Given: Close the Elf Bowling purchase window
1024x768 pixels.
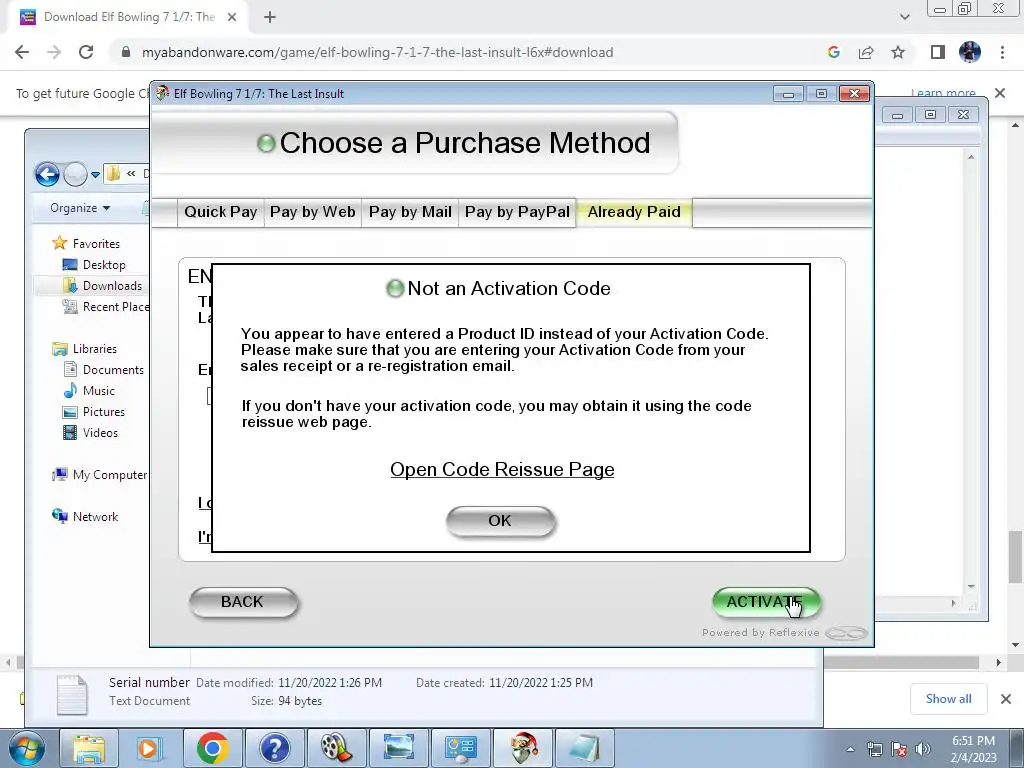Looking at the screenshot, I should (x=854, y=94).
